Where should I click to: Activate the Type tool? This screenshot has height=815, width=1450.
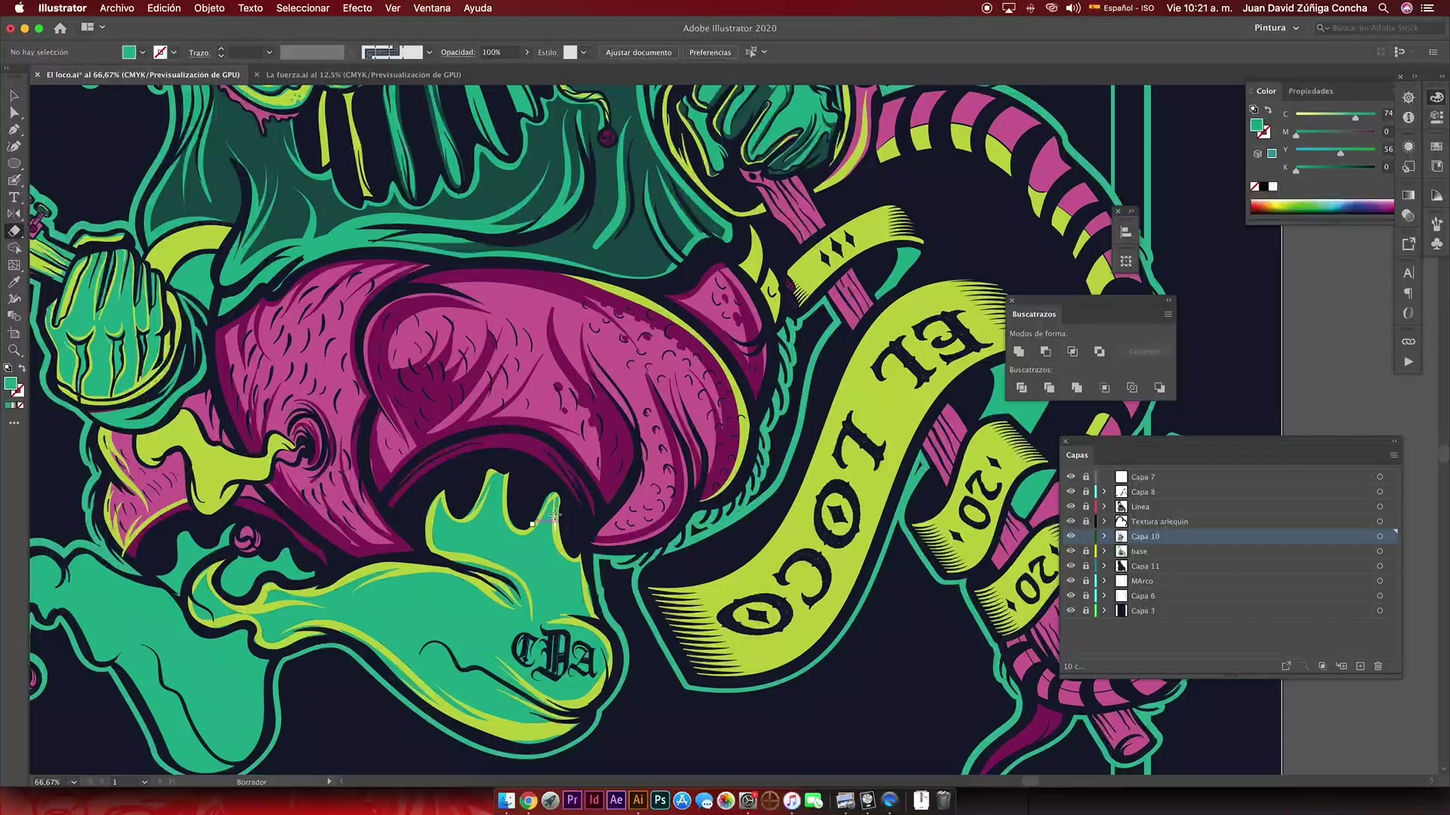[x=14, y=198]
